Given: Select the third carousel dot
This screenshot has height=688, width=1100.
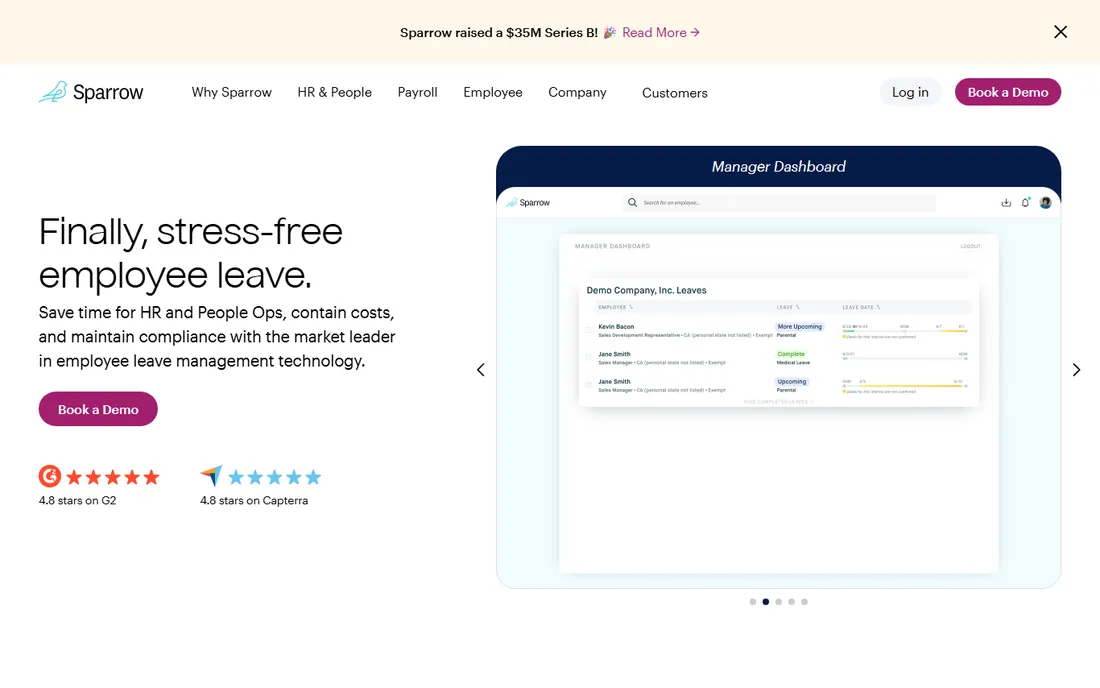Looking at the screenshot, I should (779, 602).
